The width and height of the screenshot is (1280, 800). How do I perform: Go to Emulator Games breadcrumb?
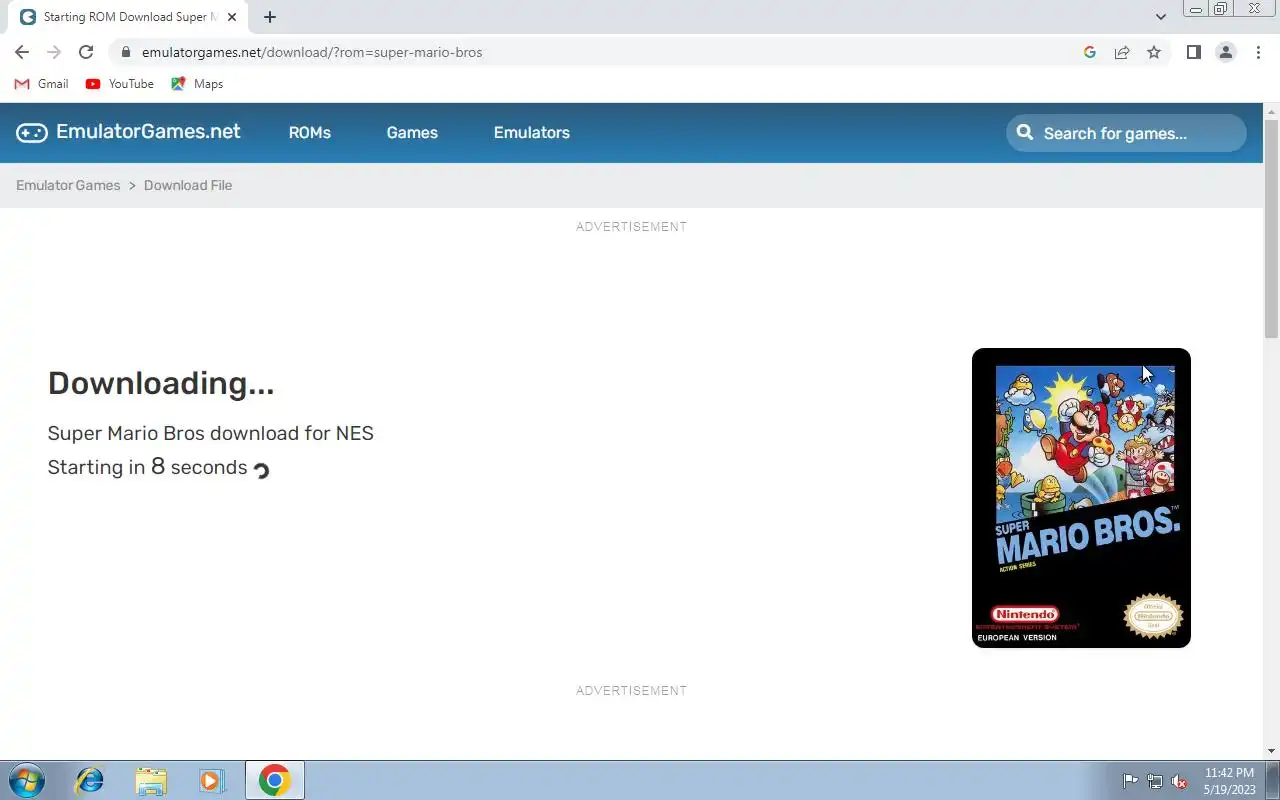click(x=68, y=185)
